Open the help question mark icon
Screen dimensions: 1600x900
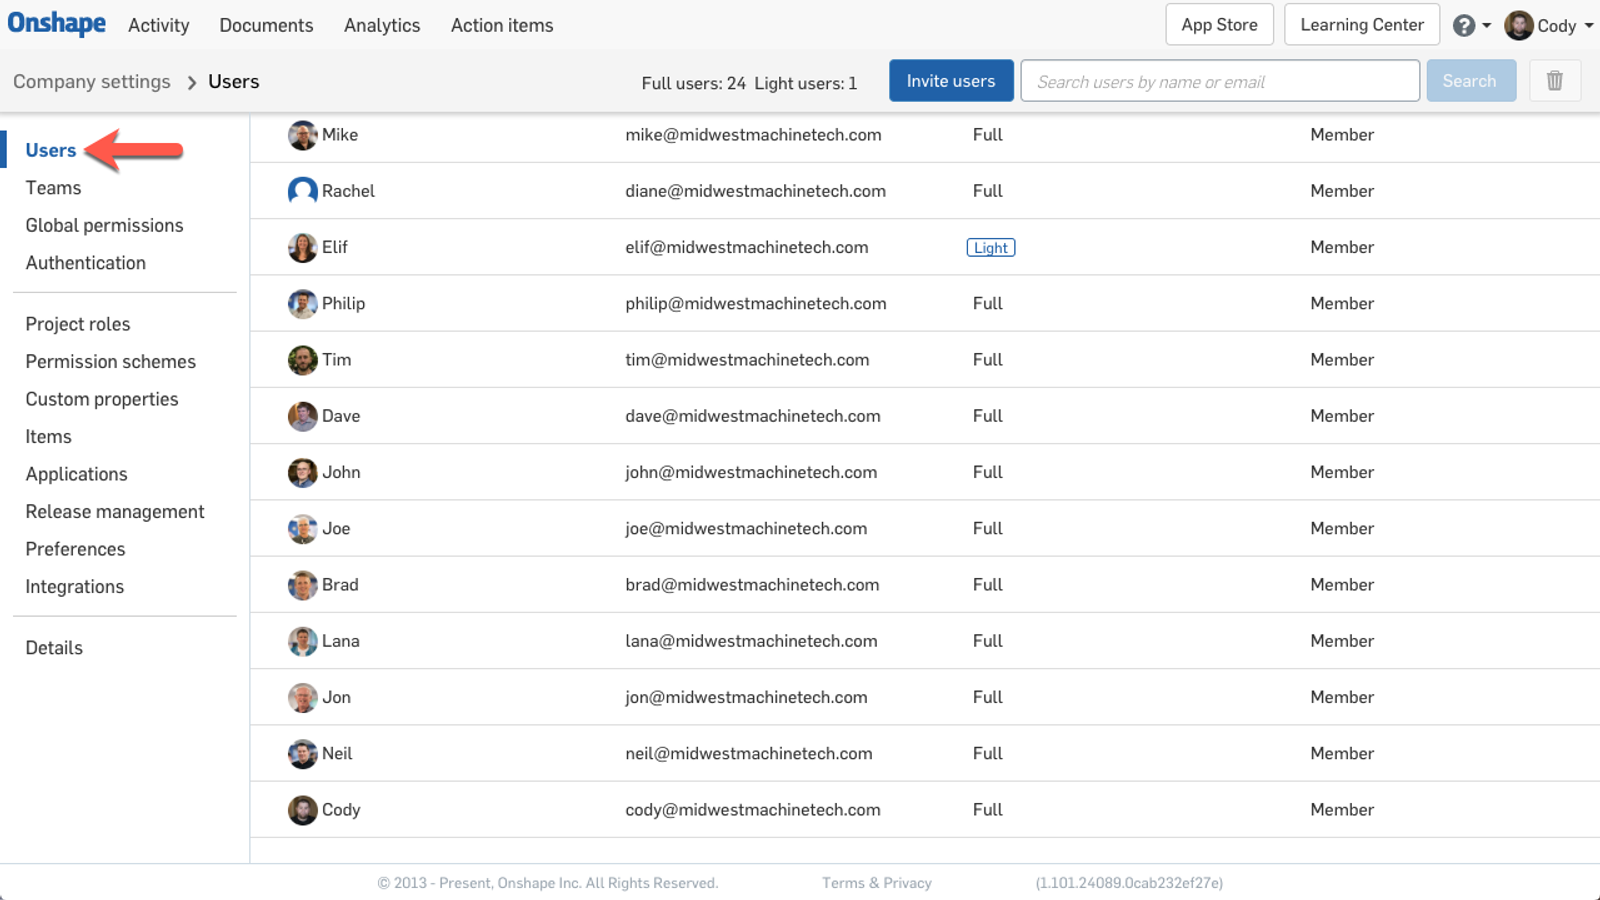tap(1465, 25)
